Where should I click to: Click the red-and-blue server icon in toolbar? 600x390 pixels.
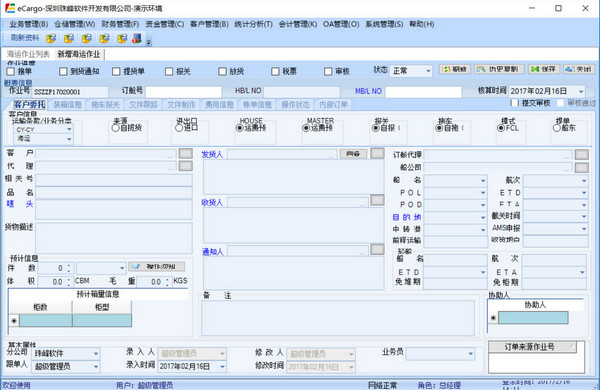(137, 38)
